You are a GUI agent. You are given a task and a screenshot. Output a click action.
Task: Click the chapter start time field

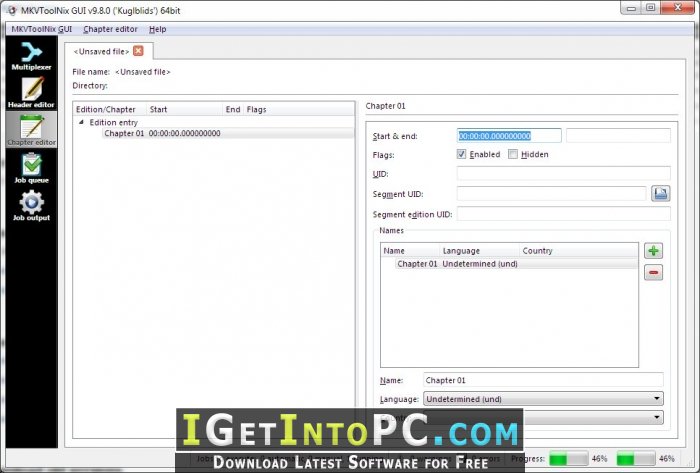509,136
